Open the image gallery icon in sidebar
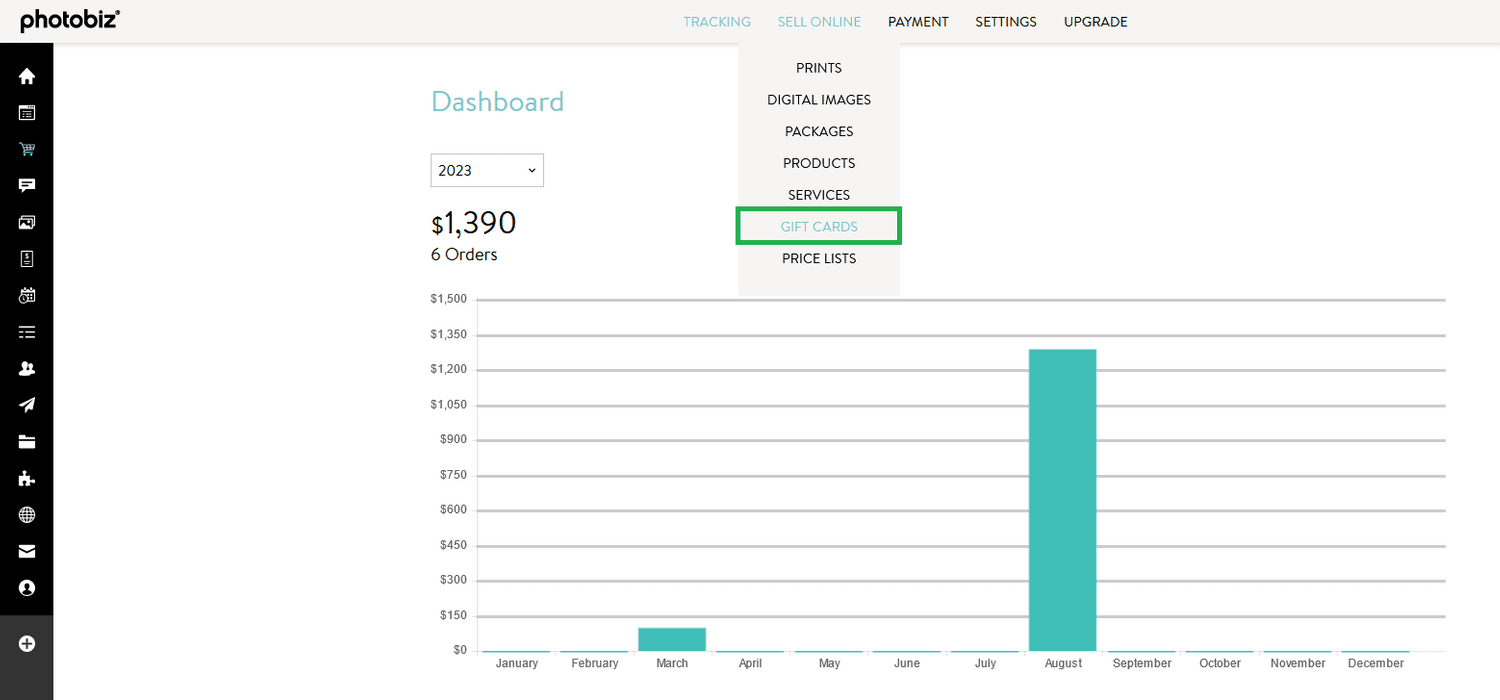 coord(27,223)
